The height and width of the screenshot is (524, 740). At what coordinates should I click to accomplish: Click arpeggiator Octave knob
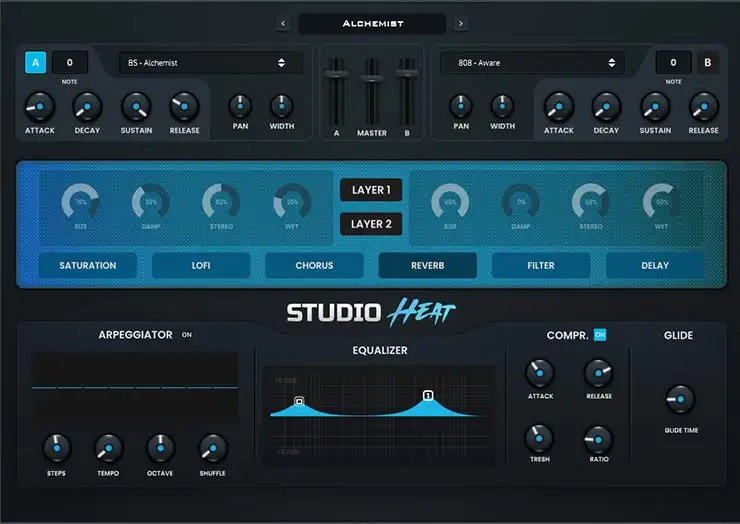160,448
